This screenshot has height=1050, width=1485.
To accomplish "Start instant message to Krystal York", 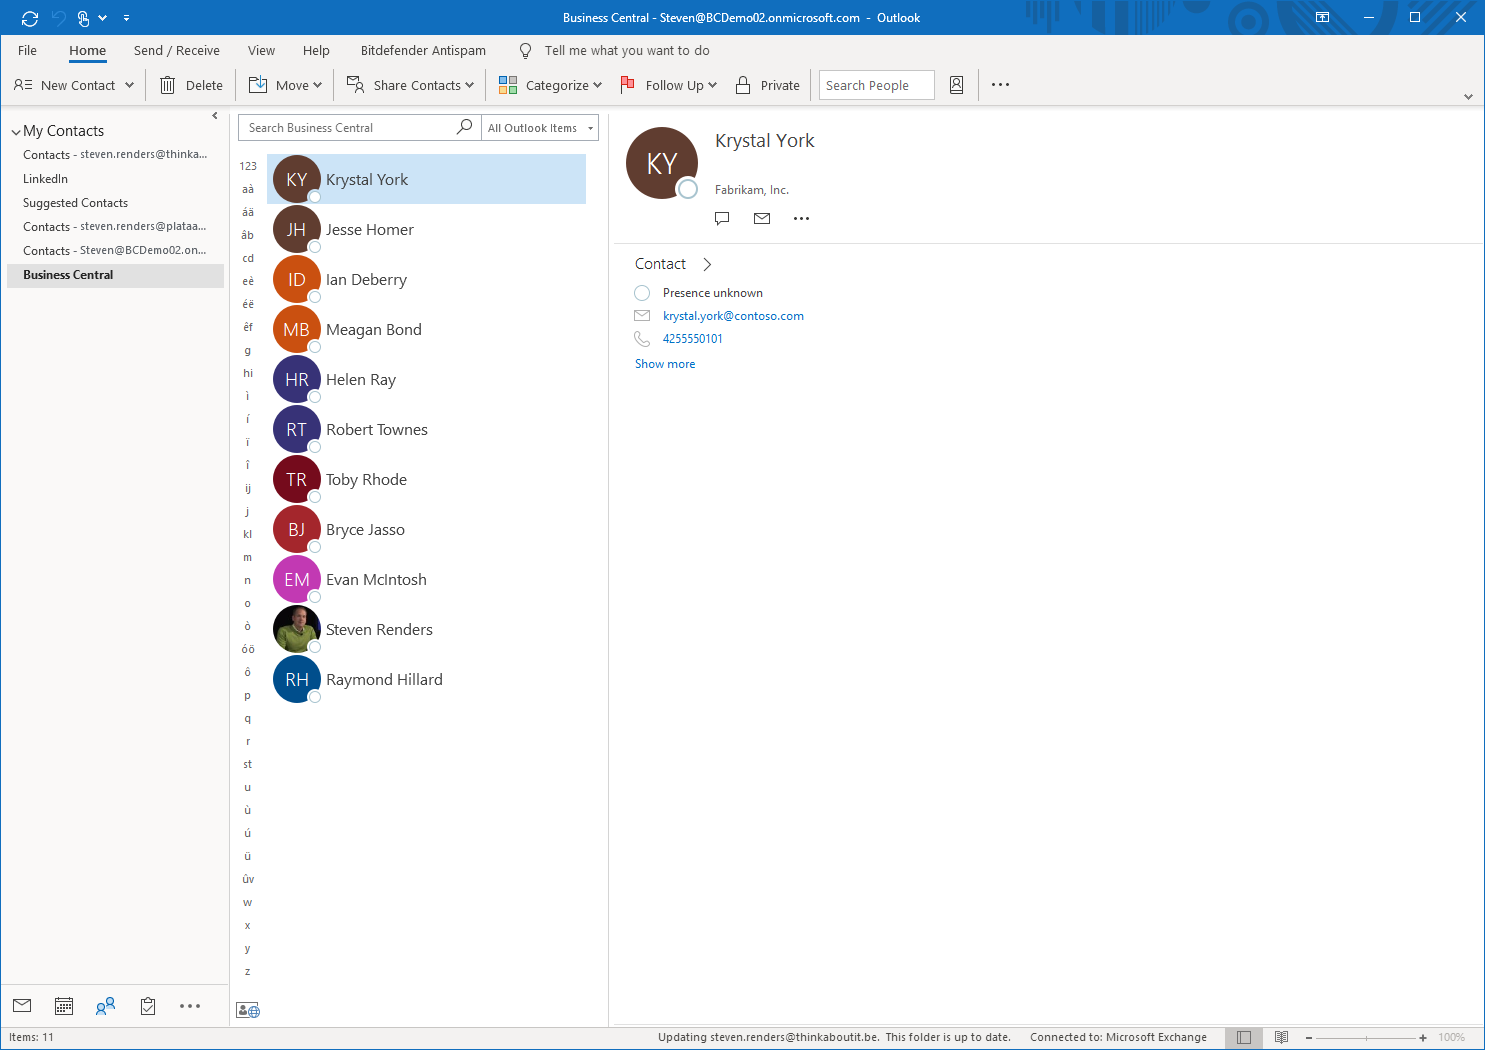I will click(722, 218).
